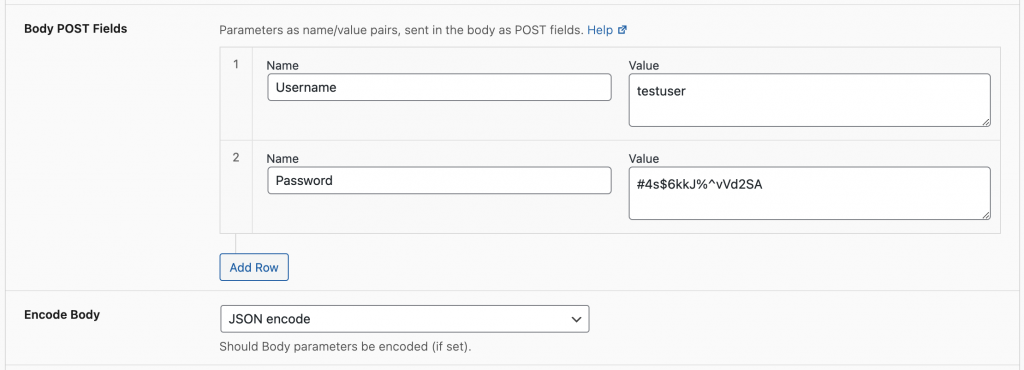Click the Body POST Fields heading
Screen dimensions: 1024x370
click(x=76, y=29)
